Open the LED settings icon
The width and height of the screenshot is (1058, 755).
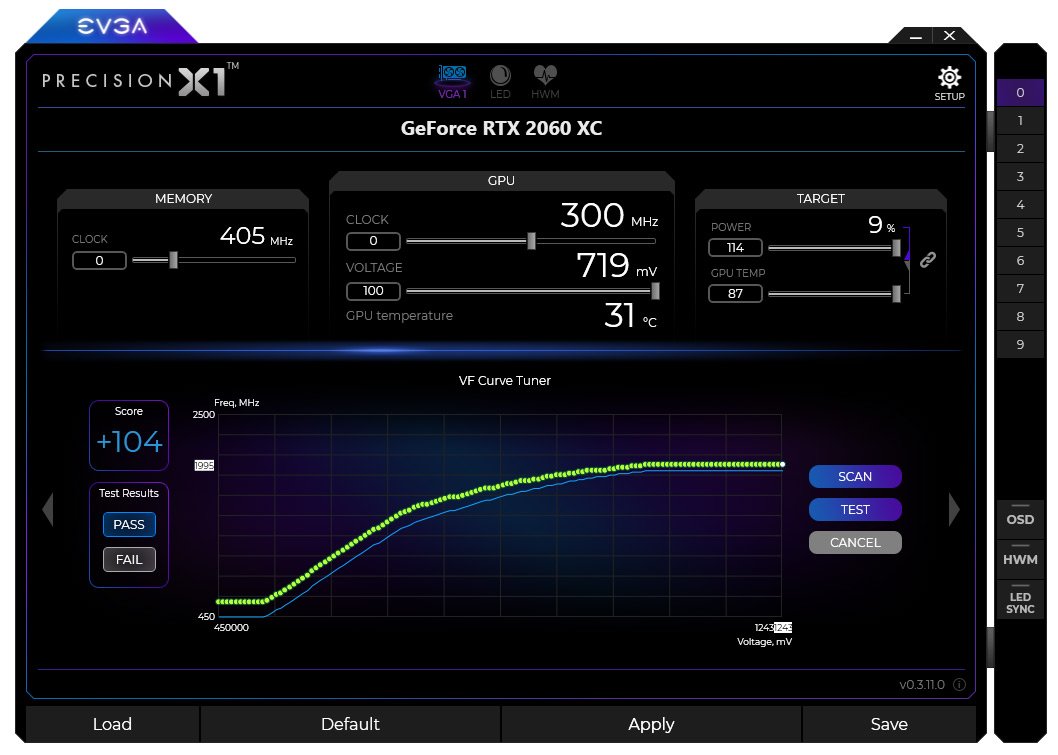tap(500, 79)
